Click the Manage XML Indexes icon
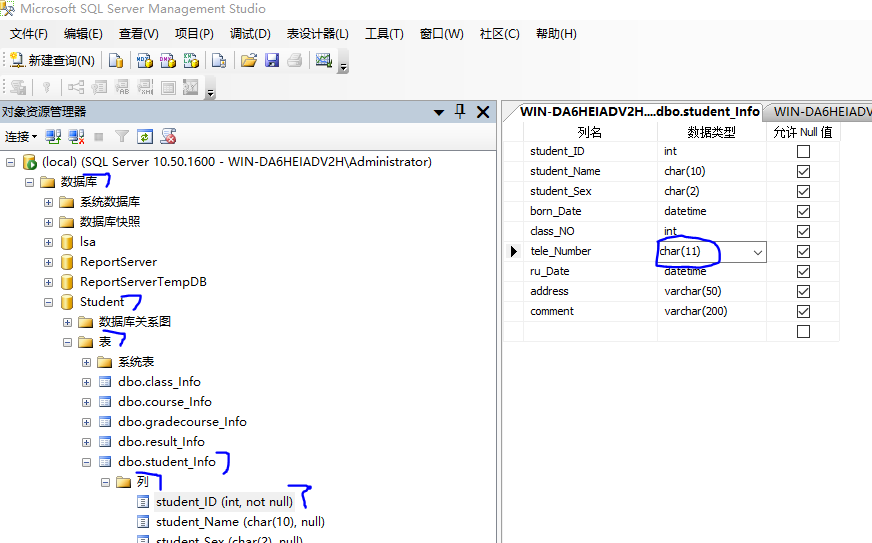This screenshot has width=872, height=543. (145, 87)
